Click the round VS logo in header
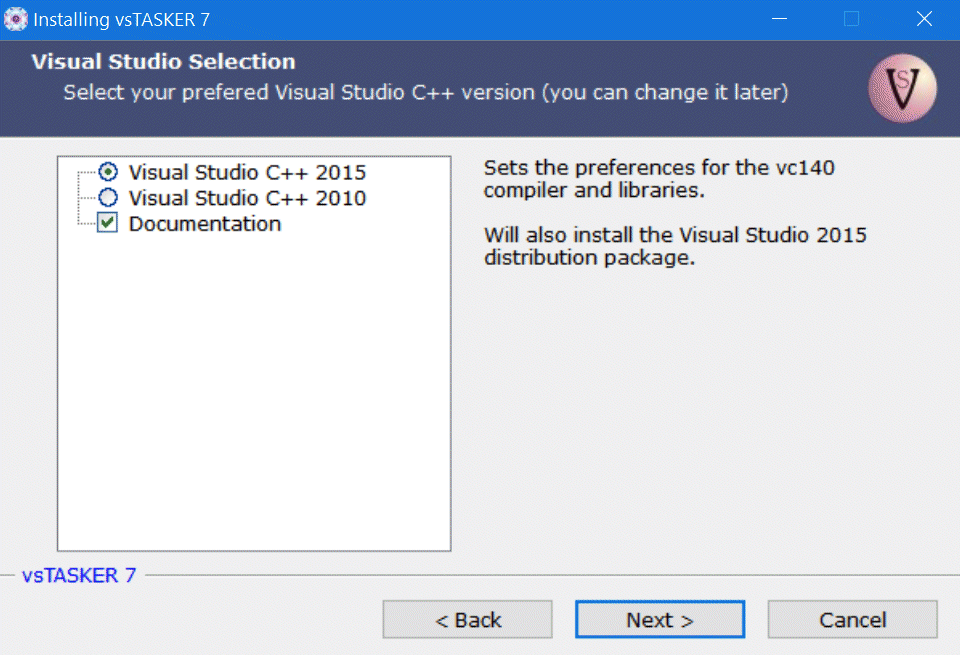The width and height of the screenshot is (960, 655). point(902,89)
